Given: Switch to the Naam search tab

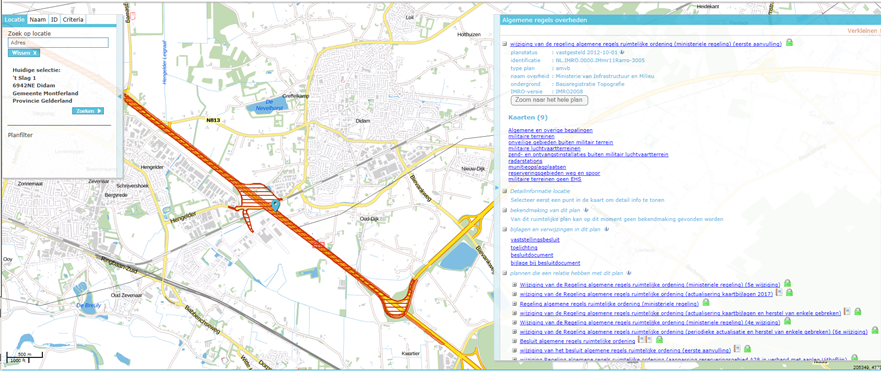Looking at the screenshot, I should pos(38,20).
